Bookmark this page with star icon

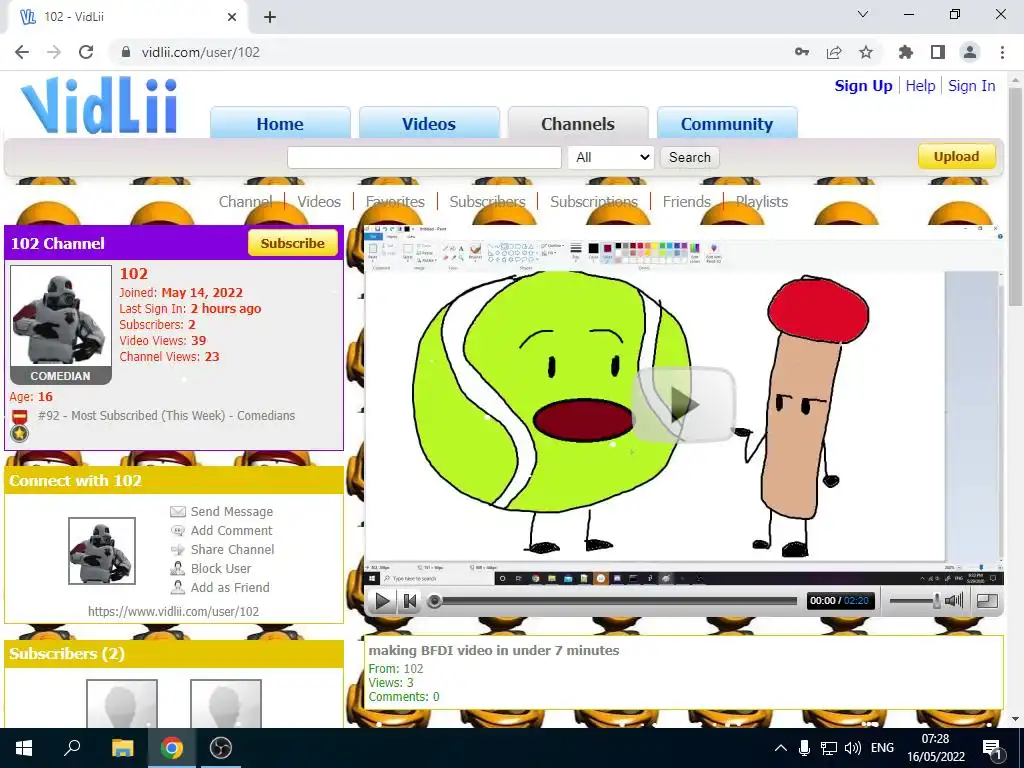coord(866,52)
